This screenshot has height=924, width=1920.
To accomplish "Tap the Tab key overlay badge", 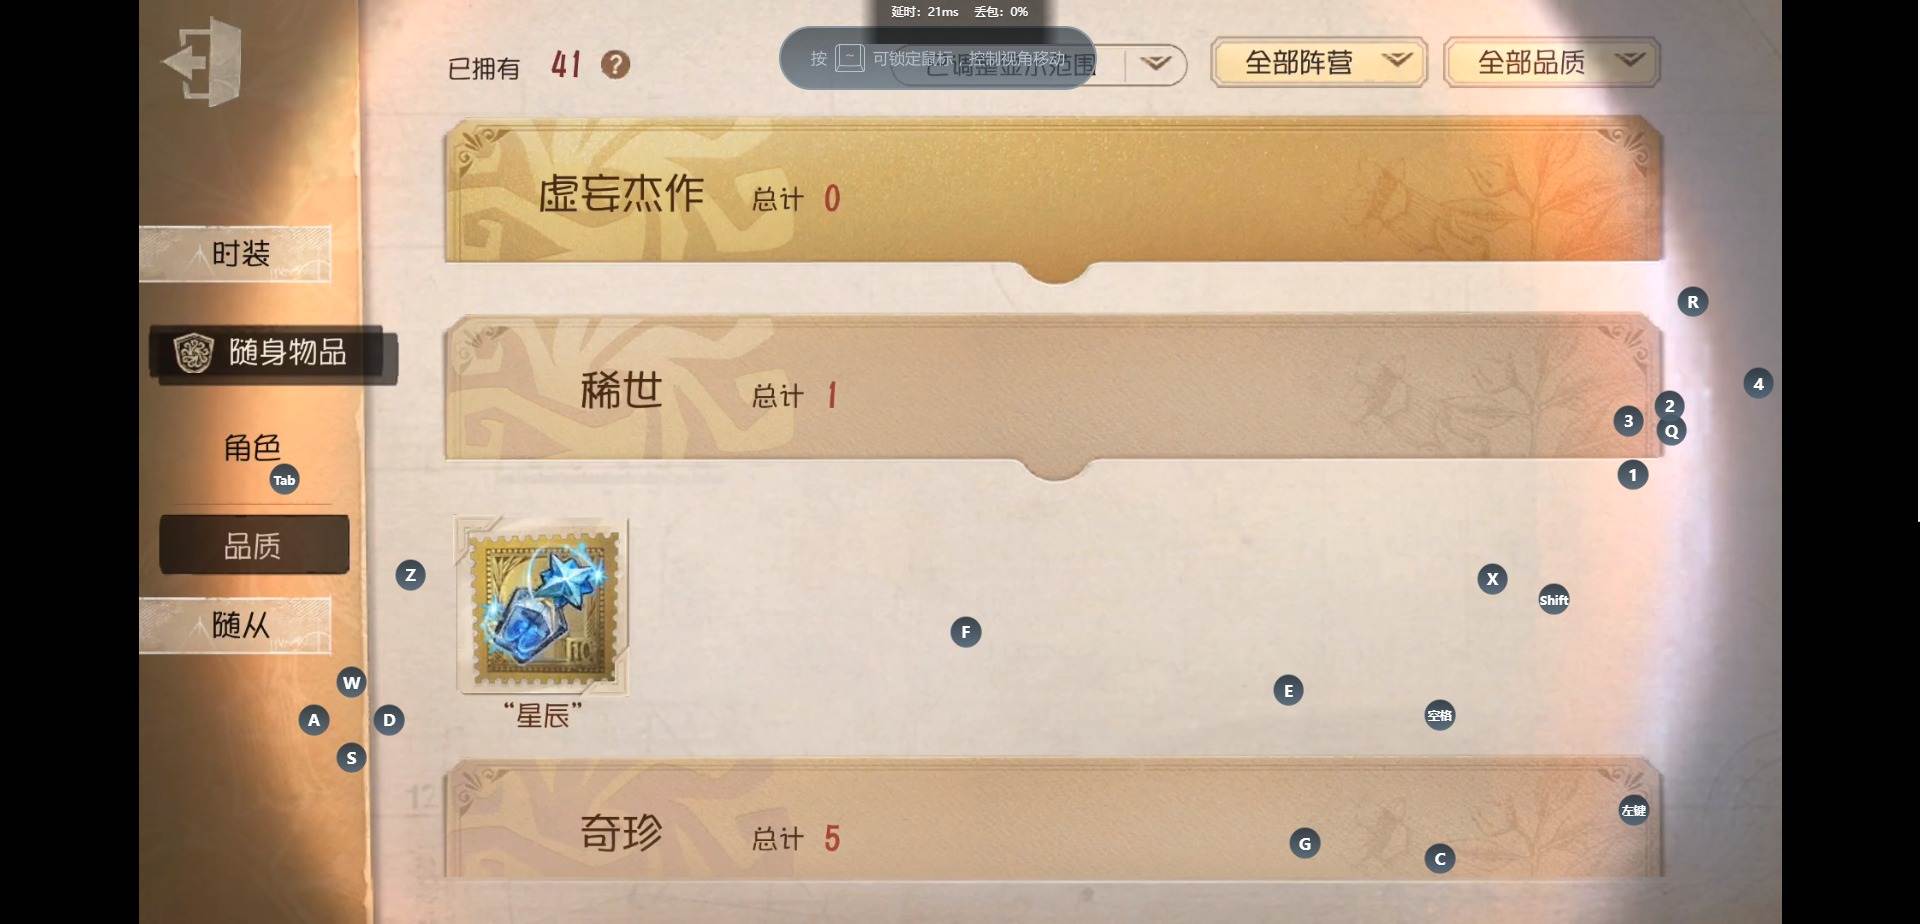I will pos(285,480).
